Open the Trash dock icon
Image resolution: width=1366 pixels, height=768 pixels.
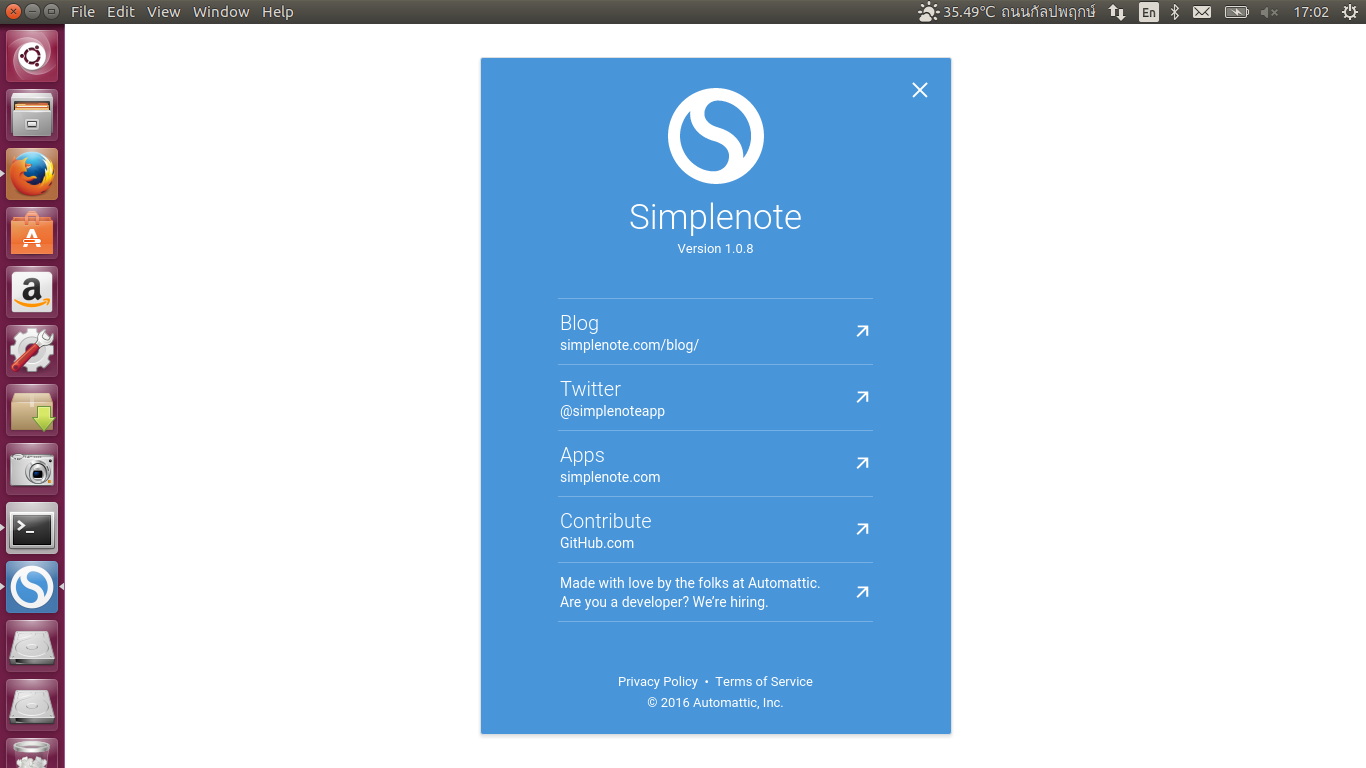[32, 753]
